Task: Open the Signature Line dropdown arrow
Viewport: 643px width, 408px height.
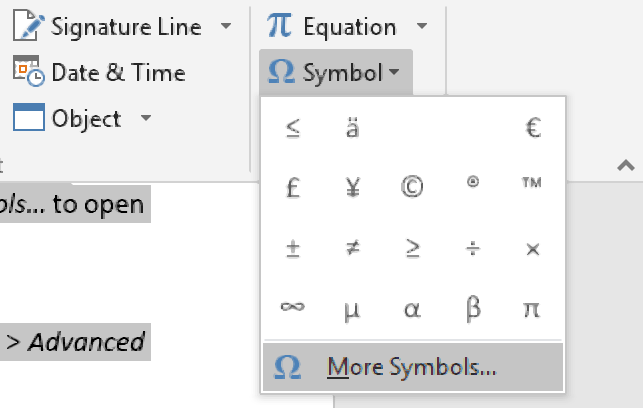Action: coord(226,26)
